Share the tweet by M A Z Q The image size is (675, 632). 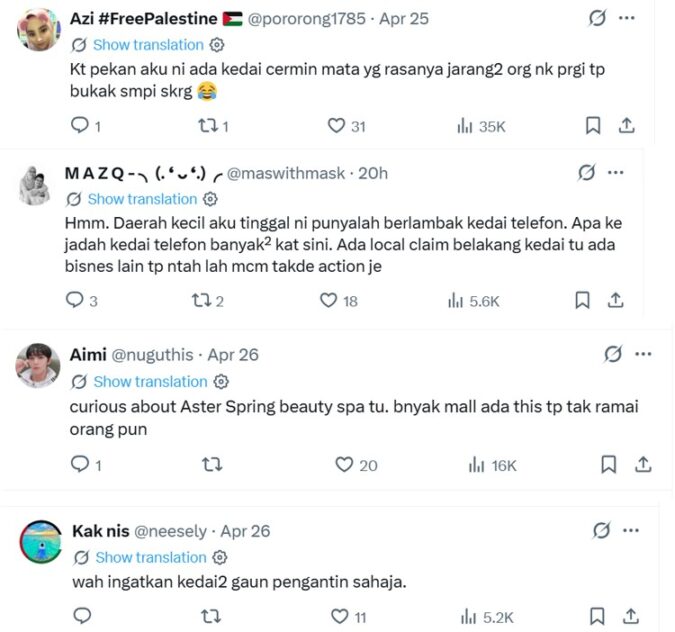click(616, 300)
